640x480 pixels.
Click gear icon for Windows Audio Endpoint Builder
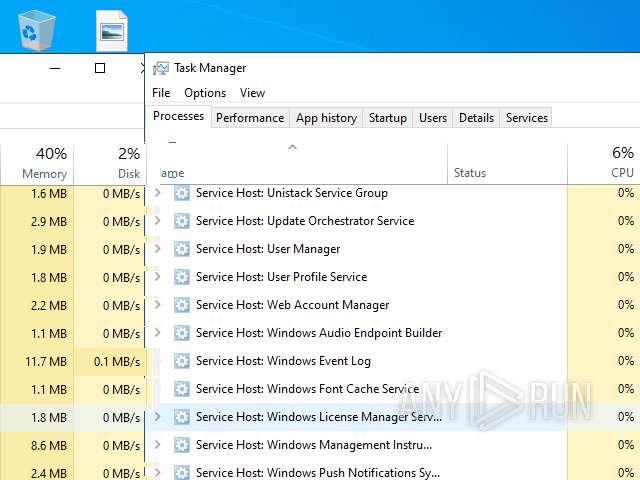(x=182, y=333)
